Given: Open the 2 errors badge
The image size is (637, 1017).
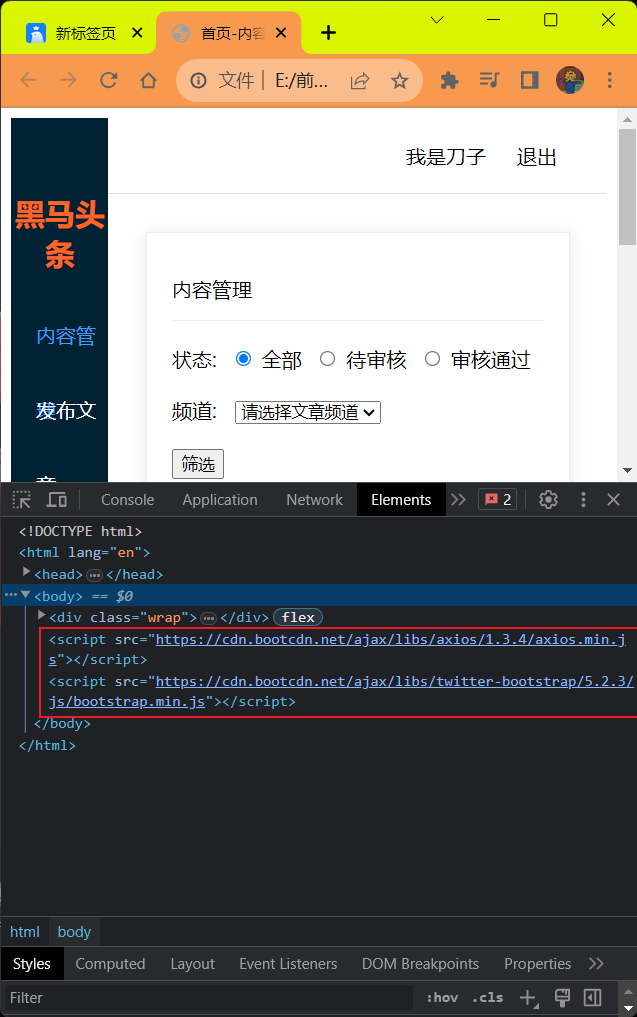Looking at the screenshot, I should [x=498, y=499].
